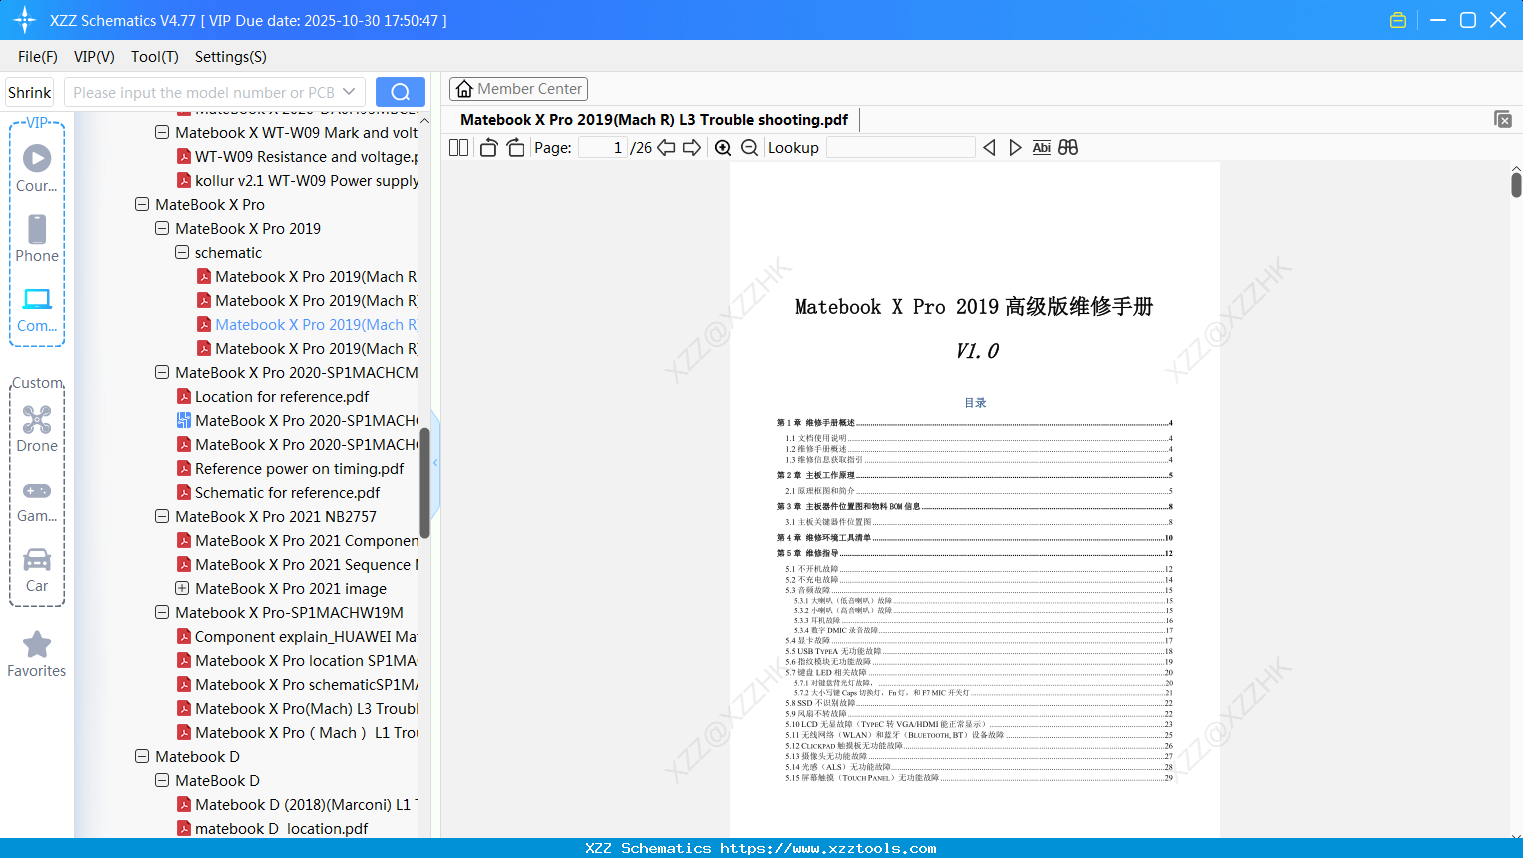Click the side panel collapse handle
1523x858 pixels.
(435, 462)
